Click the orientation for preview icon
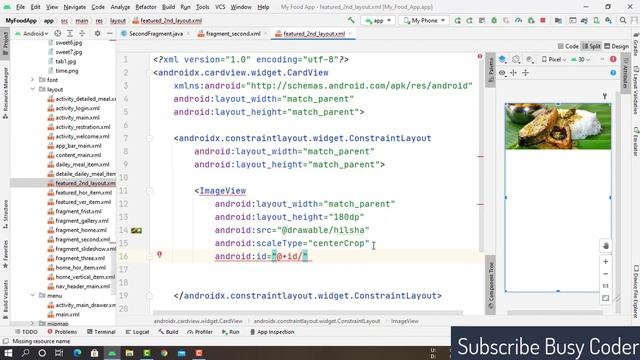 (x=516, y=60)
